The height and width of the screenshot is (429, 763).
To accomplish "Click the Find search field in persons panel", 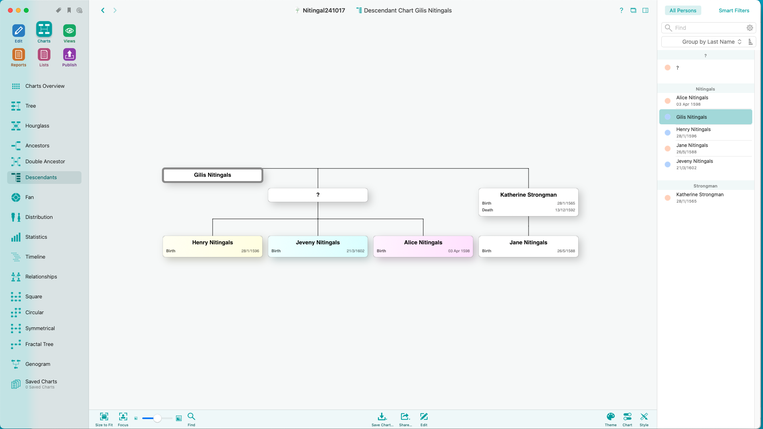I will click(708, 28).
